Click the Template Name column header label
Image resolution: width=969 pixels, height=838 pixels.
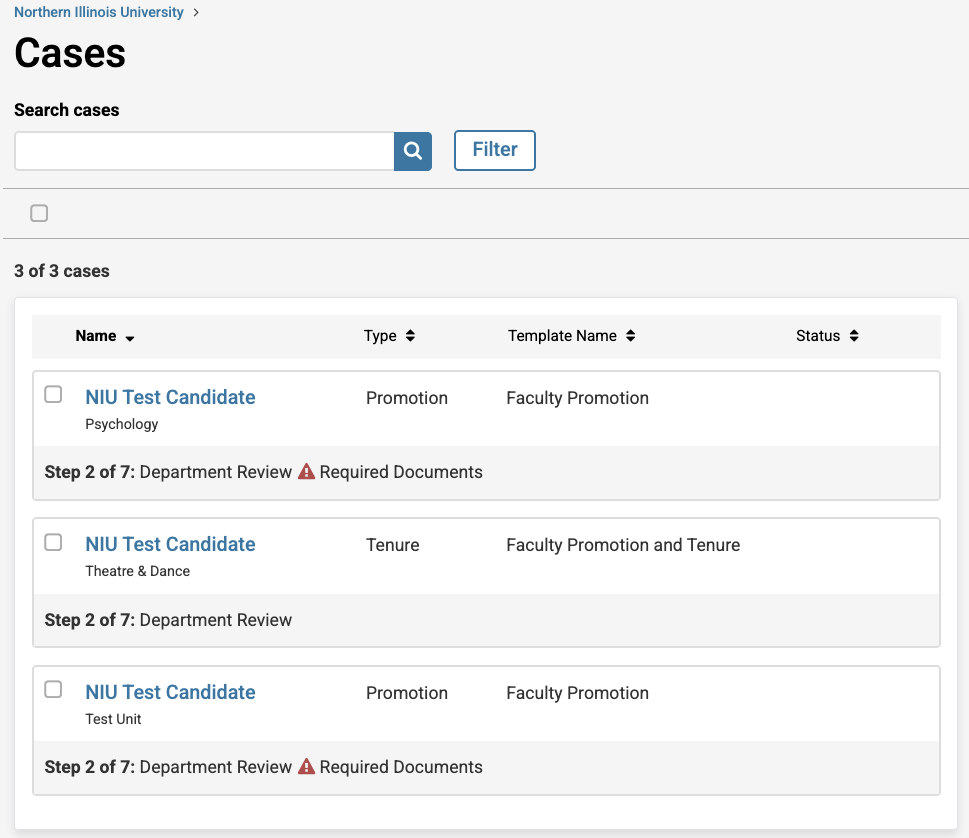click(x=562, y=336)
